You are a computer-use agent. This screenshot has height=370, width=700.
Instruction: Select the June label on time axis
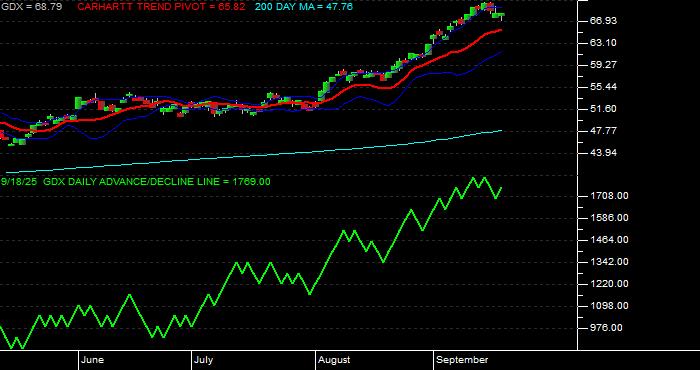tap(93, 360)
